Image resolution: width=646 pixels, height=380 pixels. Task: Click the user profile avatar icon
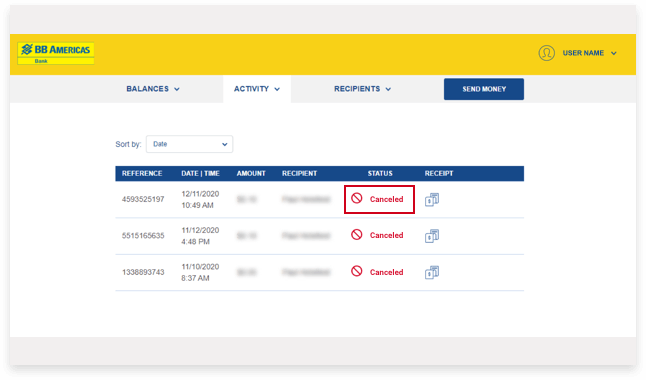coord(546,53)
